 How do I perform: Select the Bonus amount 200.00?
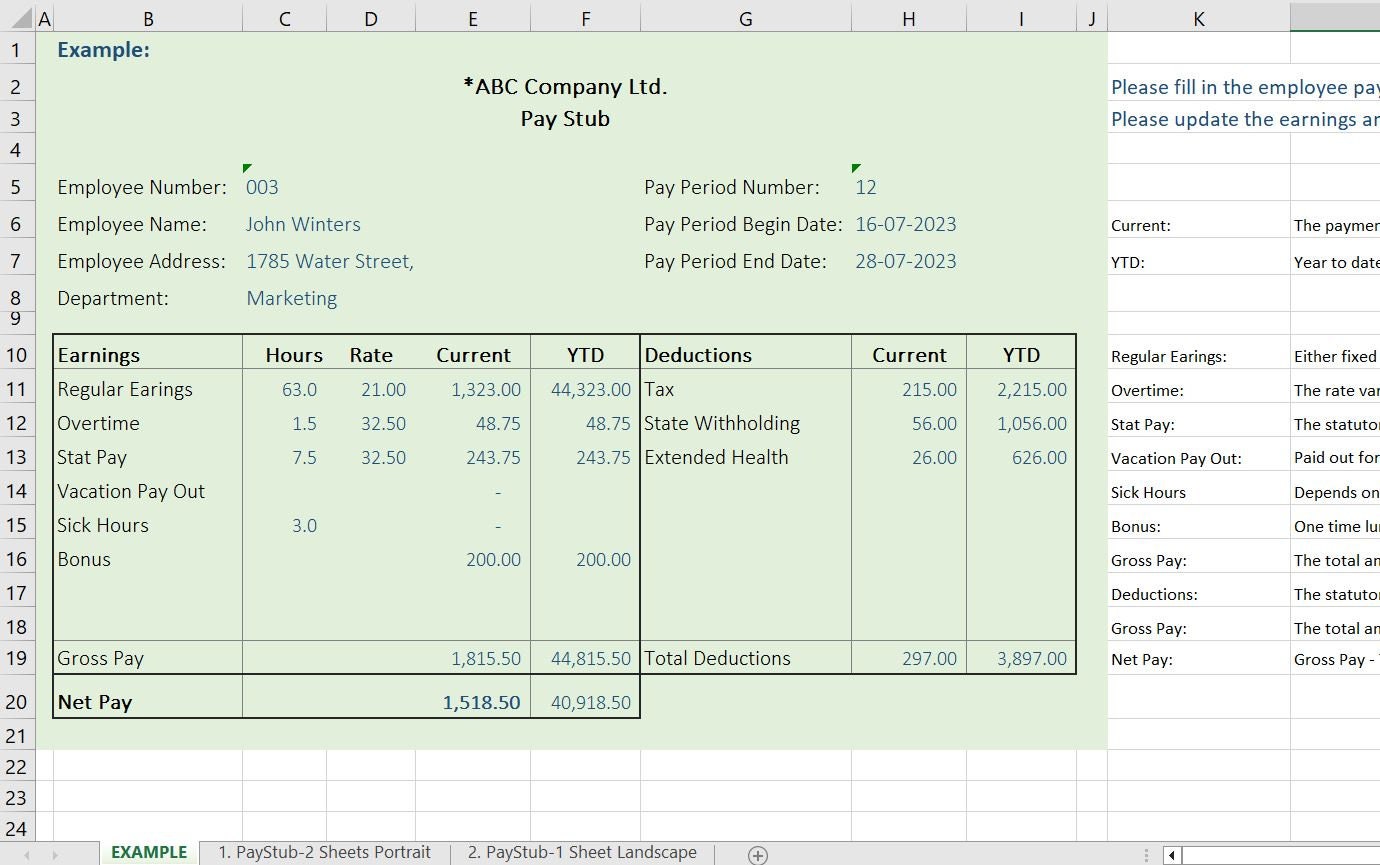coord(493,559)
